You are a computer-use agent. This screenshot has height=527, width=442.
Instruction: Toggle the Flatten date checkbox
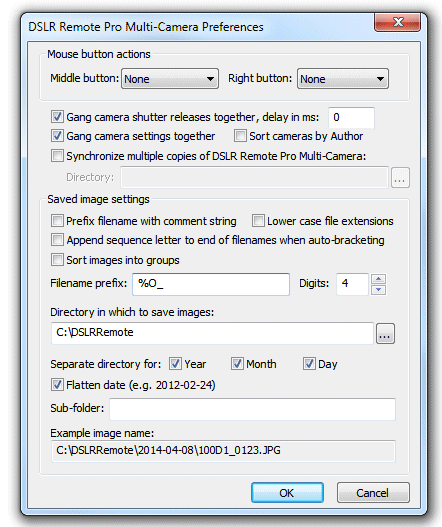pos(57,385)
